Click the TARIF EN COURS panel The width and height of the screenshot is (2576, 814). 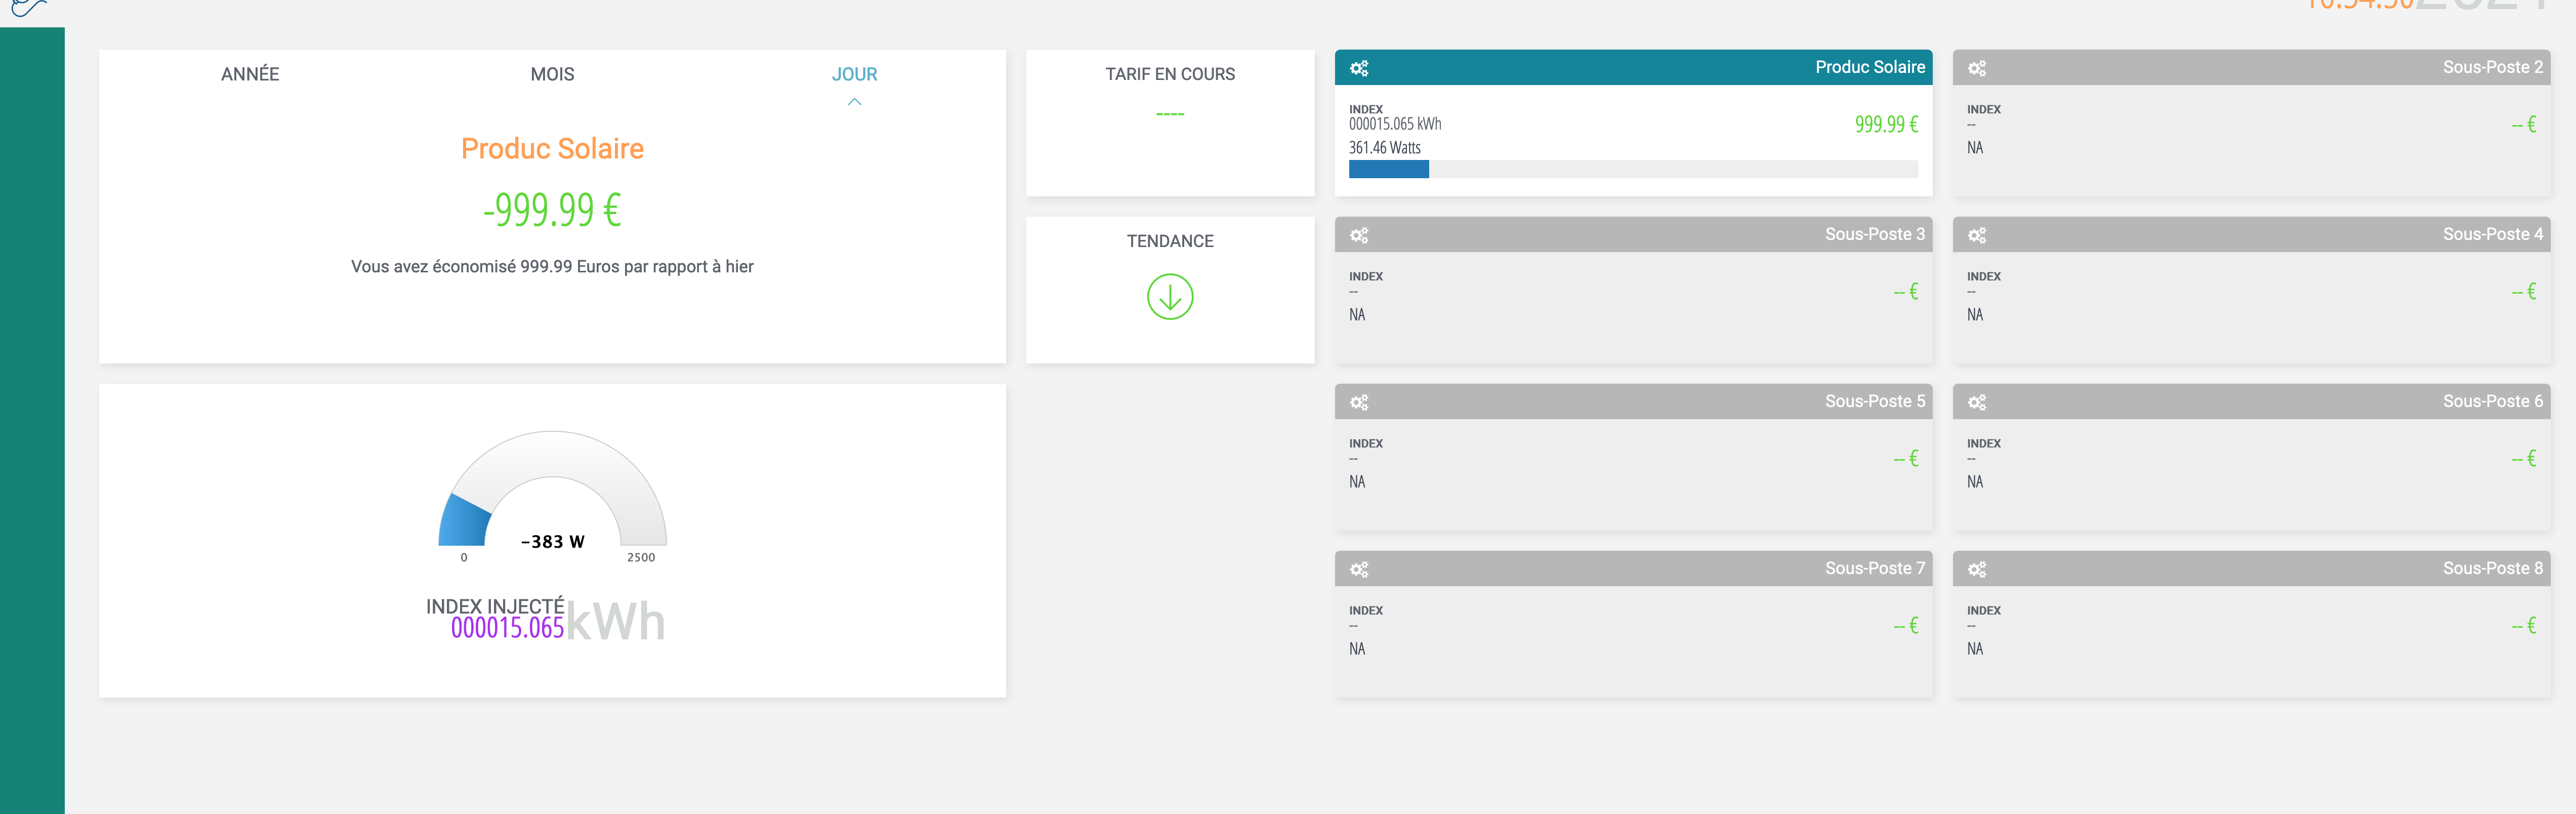click(1169, 122)
